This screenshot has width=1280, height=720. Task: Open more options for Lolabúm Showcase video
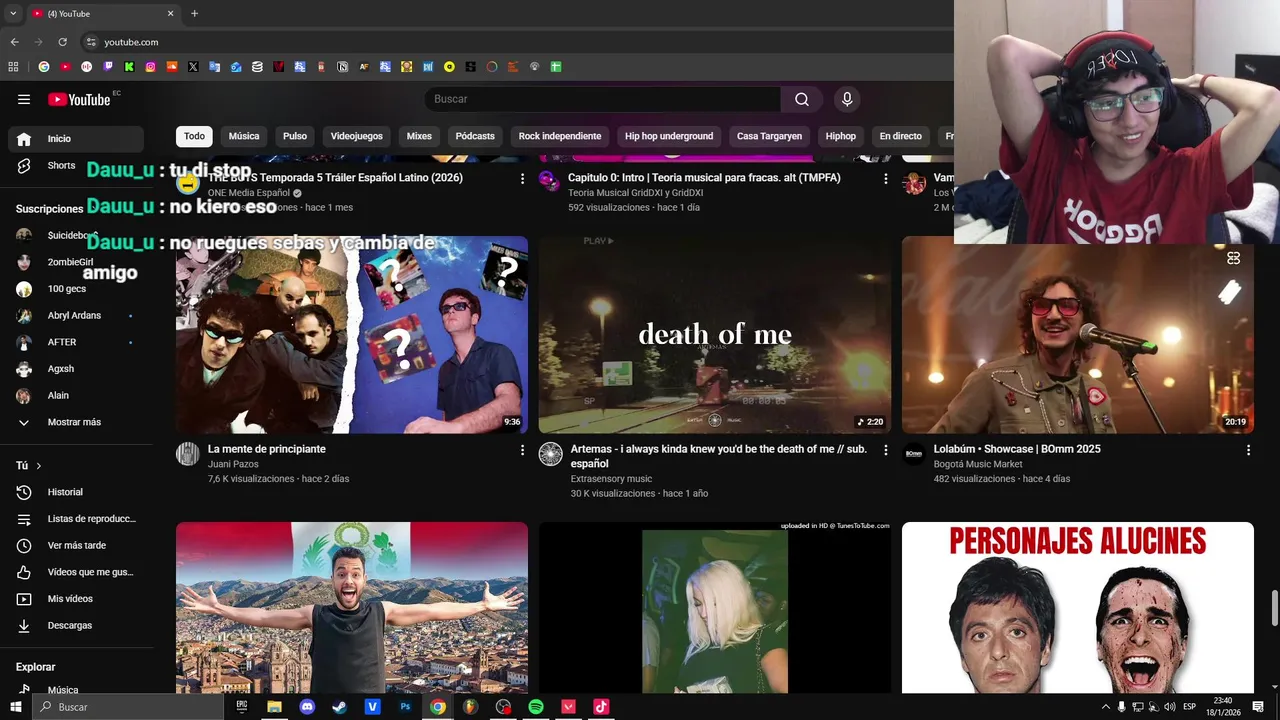[x=1248, y=450]
